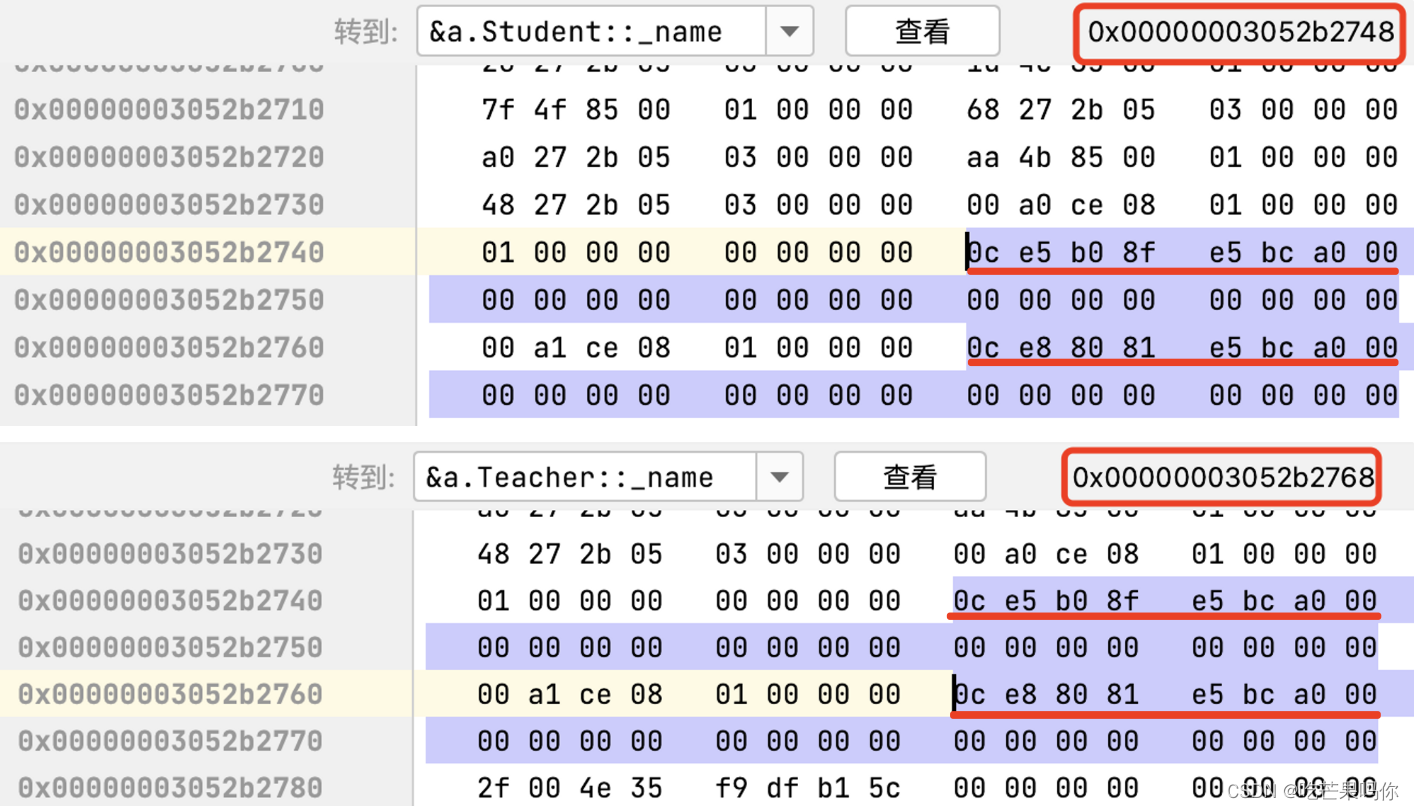Click bytes 0c e8 80 81 in Student panel
Image resolution: width=1414 pixels, height=810 pixels.
click(1061, 348)
